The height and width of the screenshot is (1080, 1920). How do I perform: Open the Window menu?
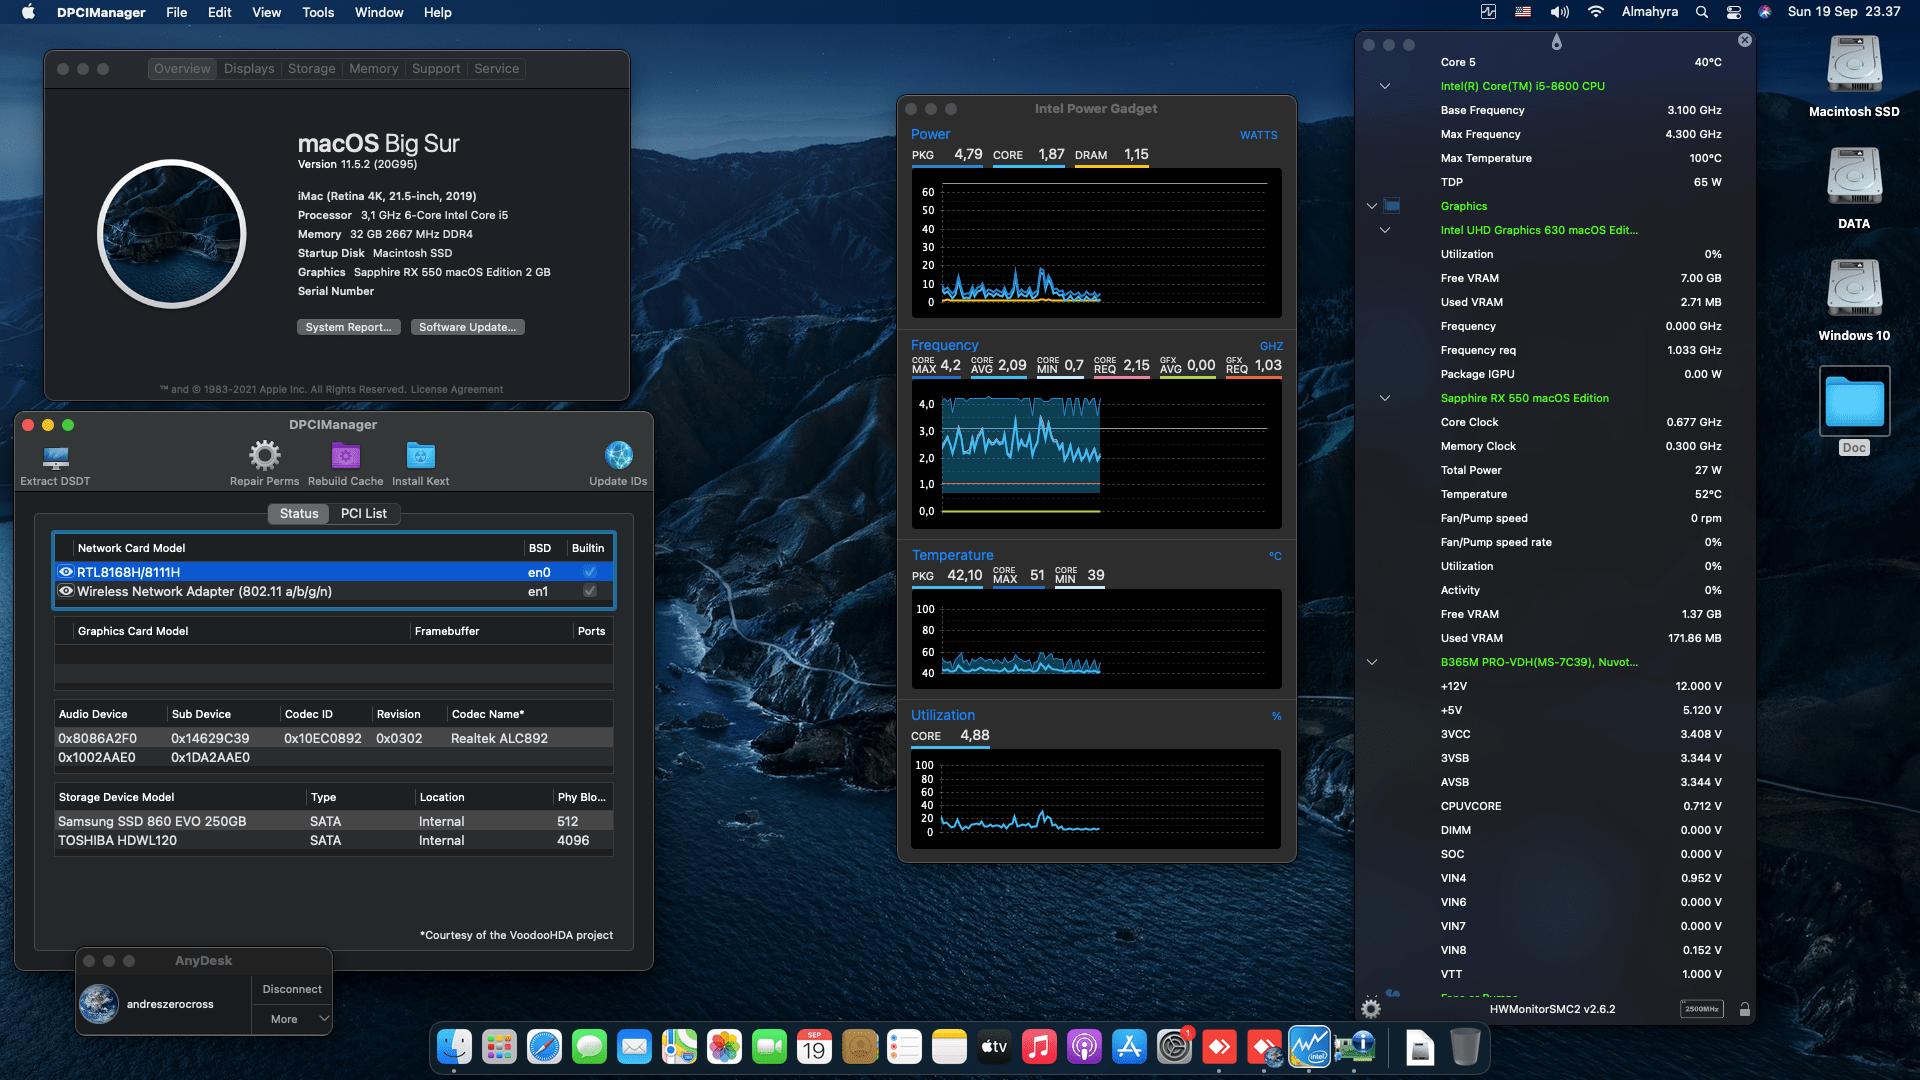tap(379, 12)
